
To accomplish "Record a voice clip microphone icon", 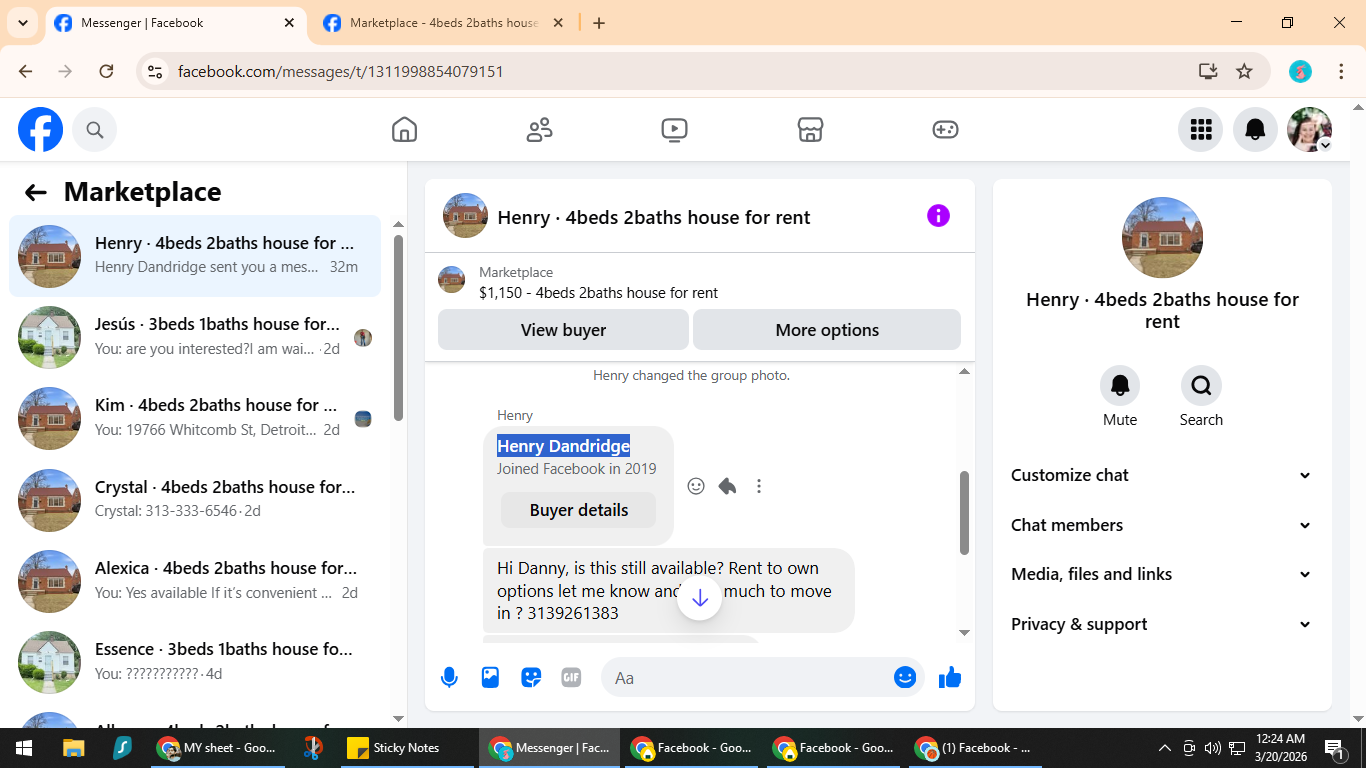I will click(x=450, y=678).
